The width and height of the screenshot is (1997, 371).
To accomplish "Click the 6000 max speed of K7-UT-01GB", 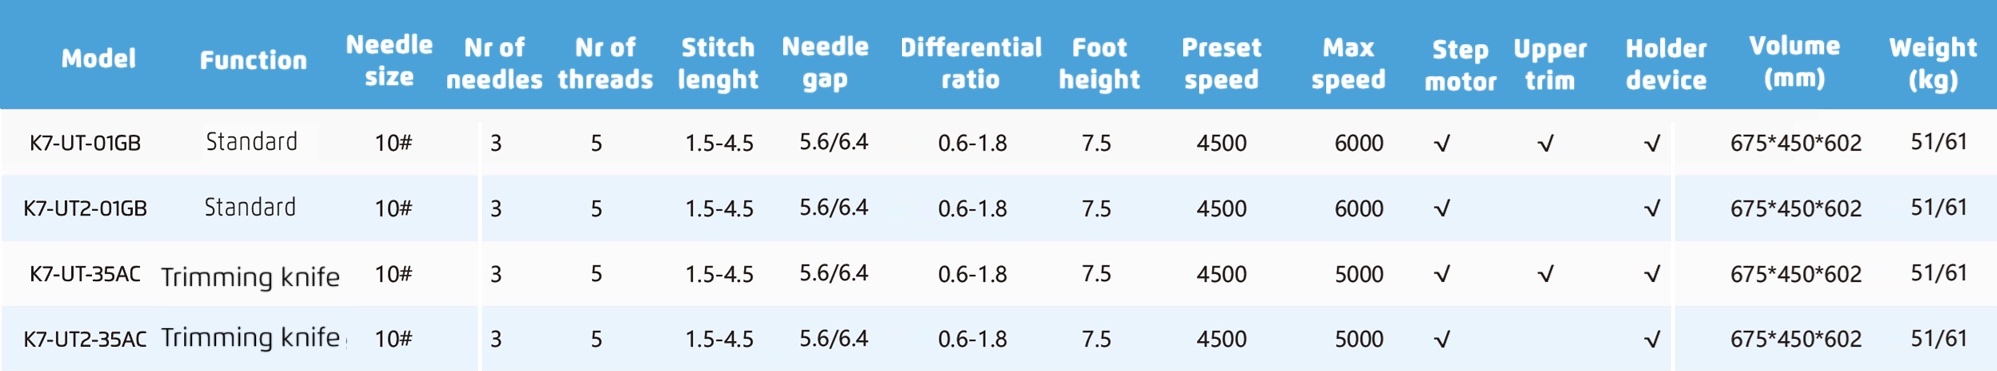I will click(1358, 144).
